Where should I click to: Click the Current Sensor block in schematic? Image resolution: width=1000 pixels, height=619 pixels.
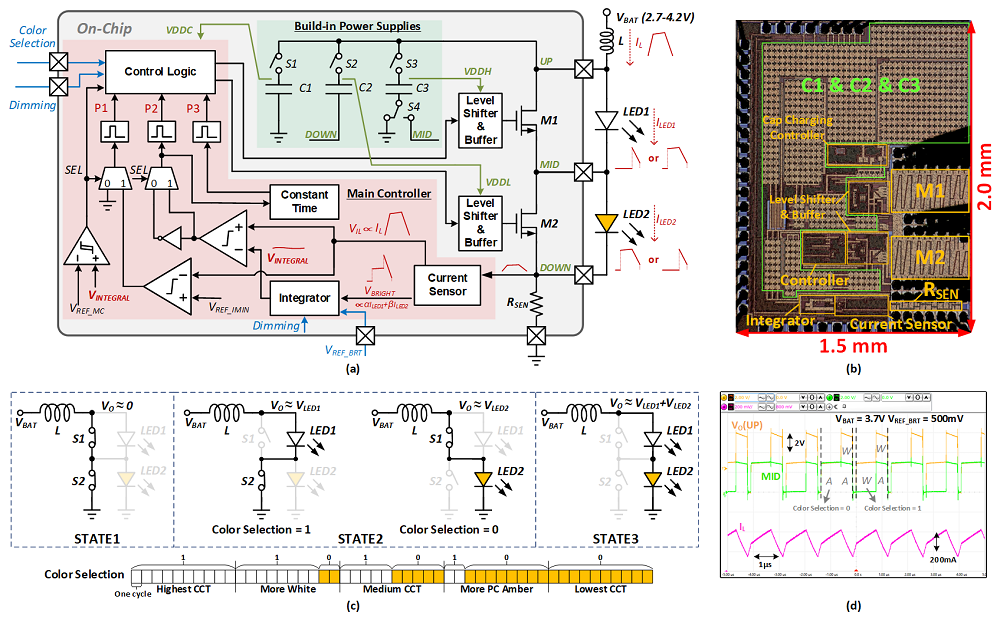tap(447, 284)
